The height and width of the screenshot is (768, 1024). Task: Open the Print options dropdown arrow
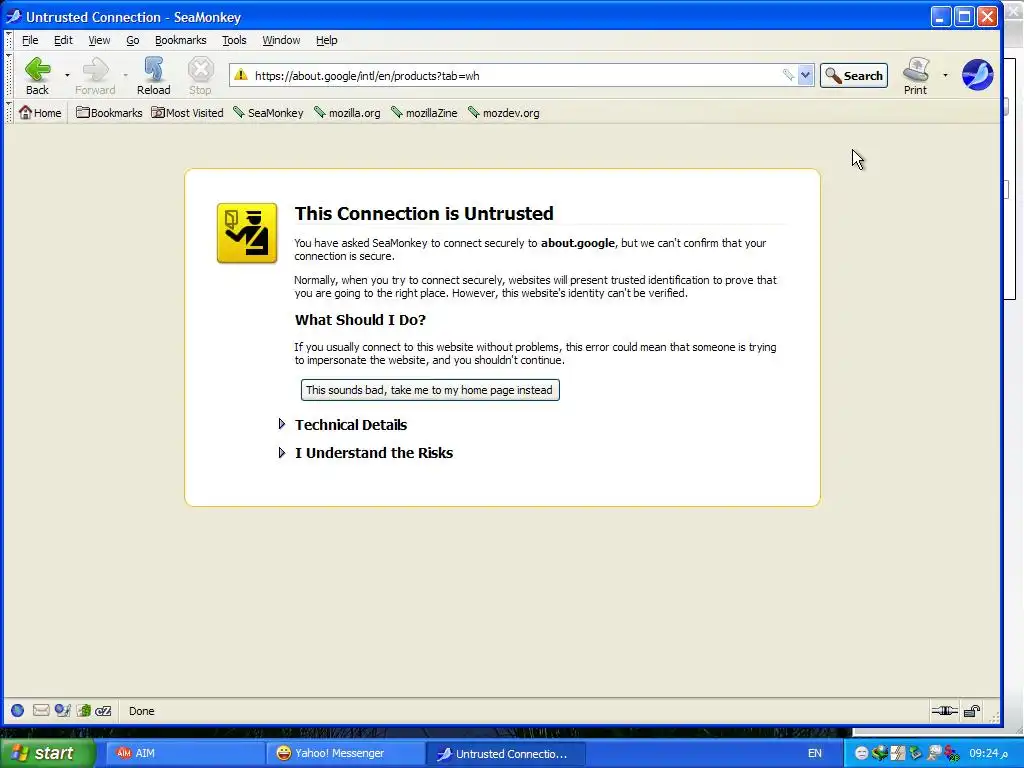click(x=945, y=76)
